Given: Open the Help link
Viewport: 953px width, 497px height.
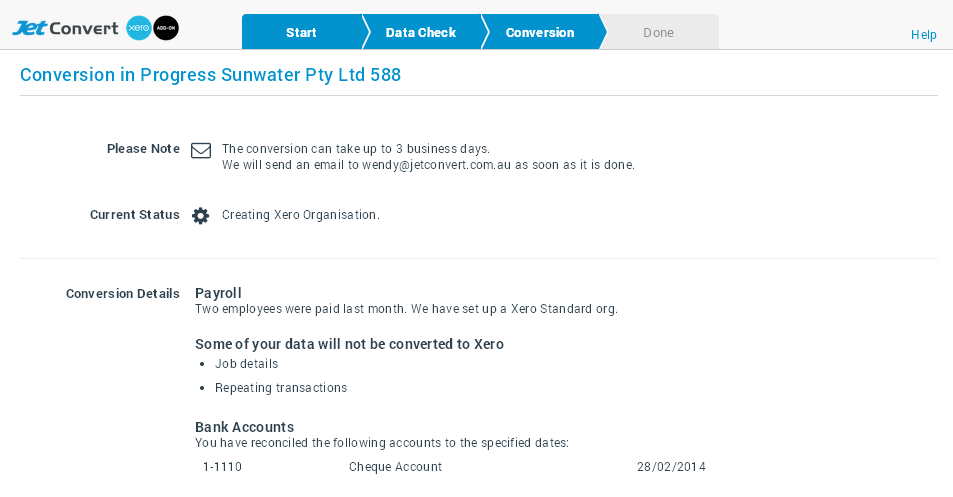Looking at the screenshot, I should 923,35.
